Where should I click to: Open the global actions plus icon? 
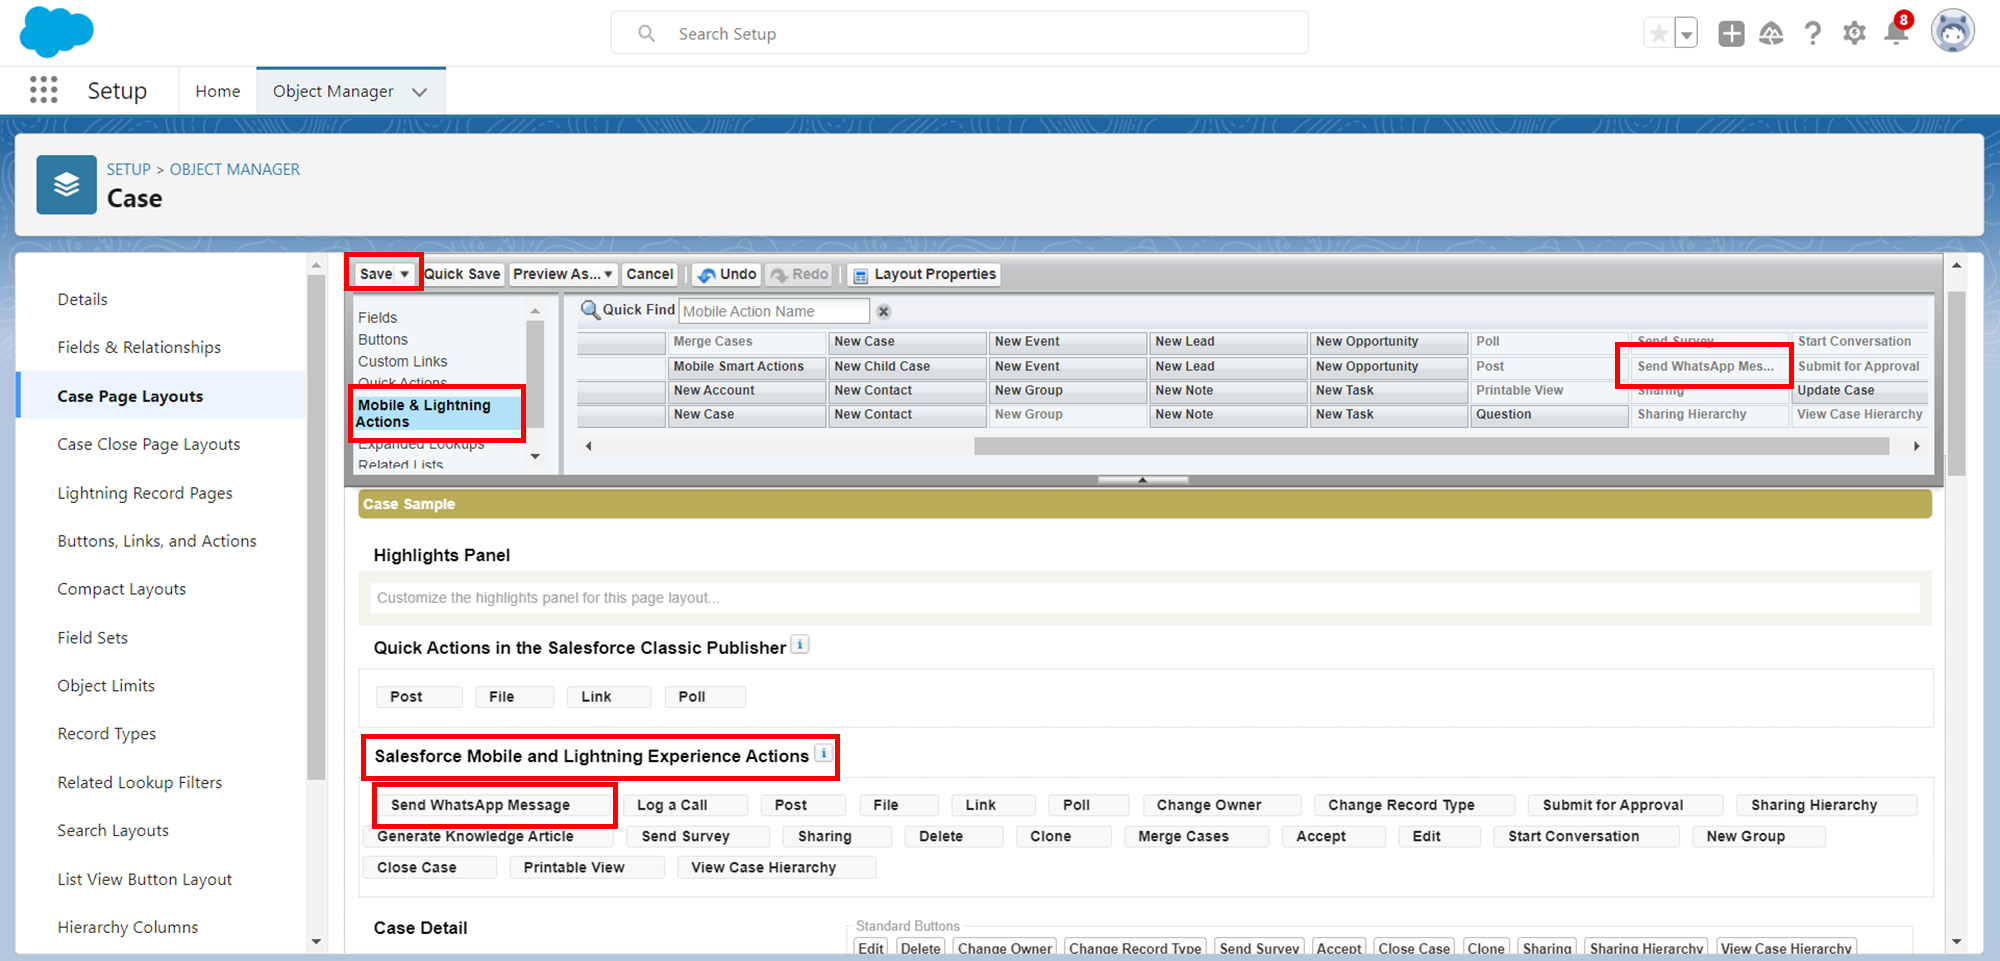pyautogui.click(x=1731, y=34)
